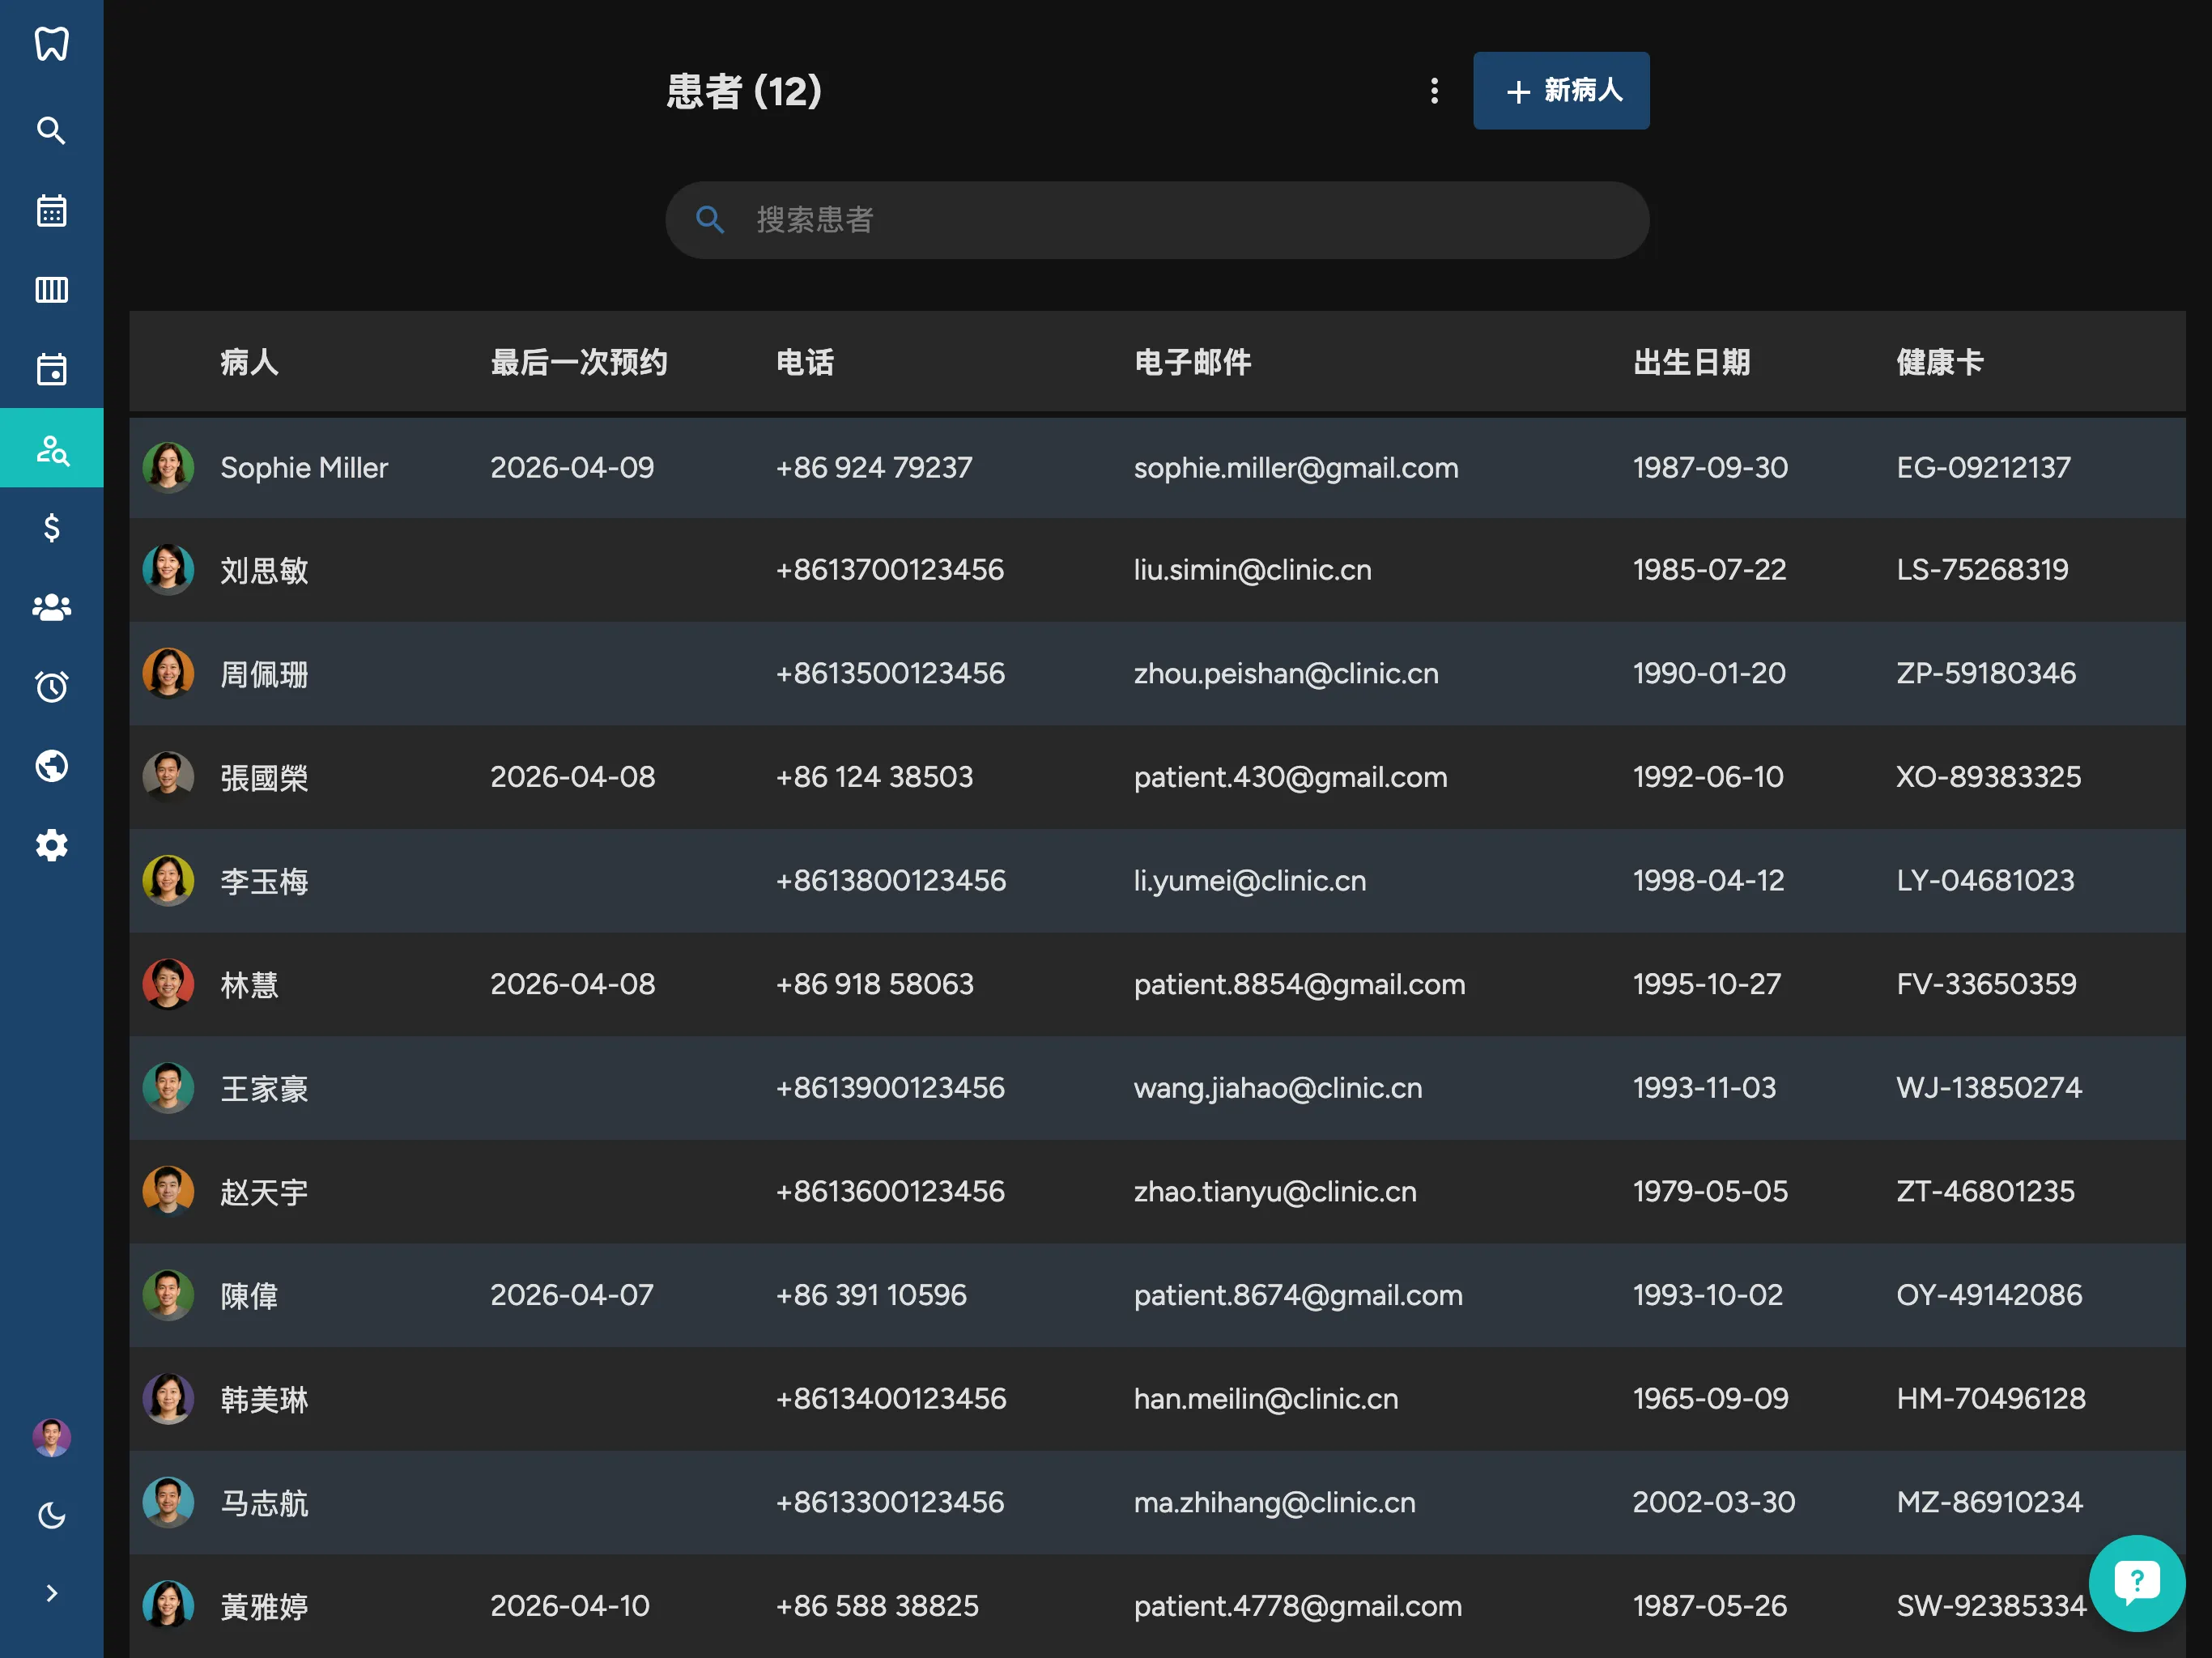2212x1658 pixels.
Task: Toggle dark mode moon icon
Action: click(51, 1516)
